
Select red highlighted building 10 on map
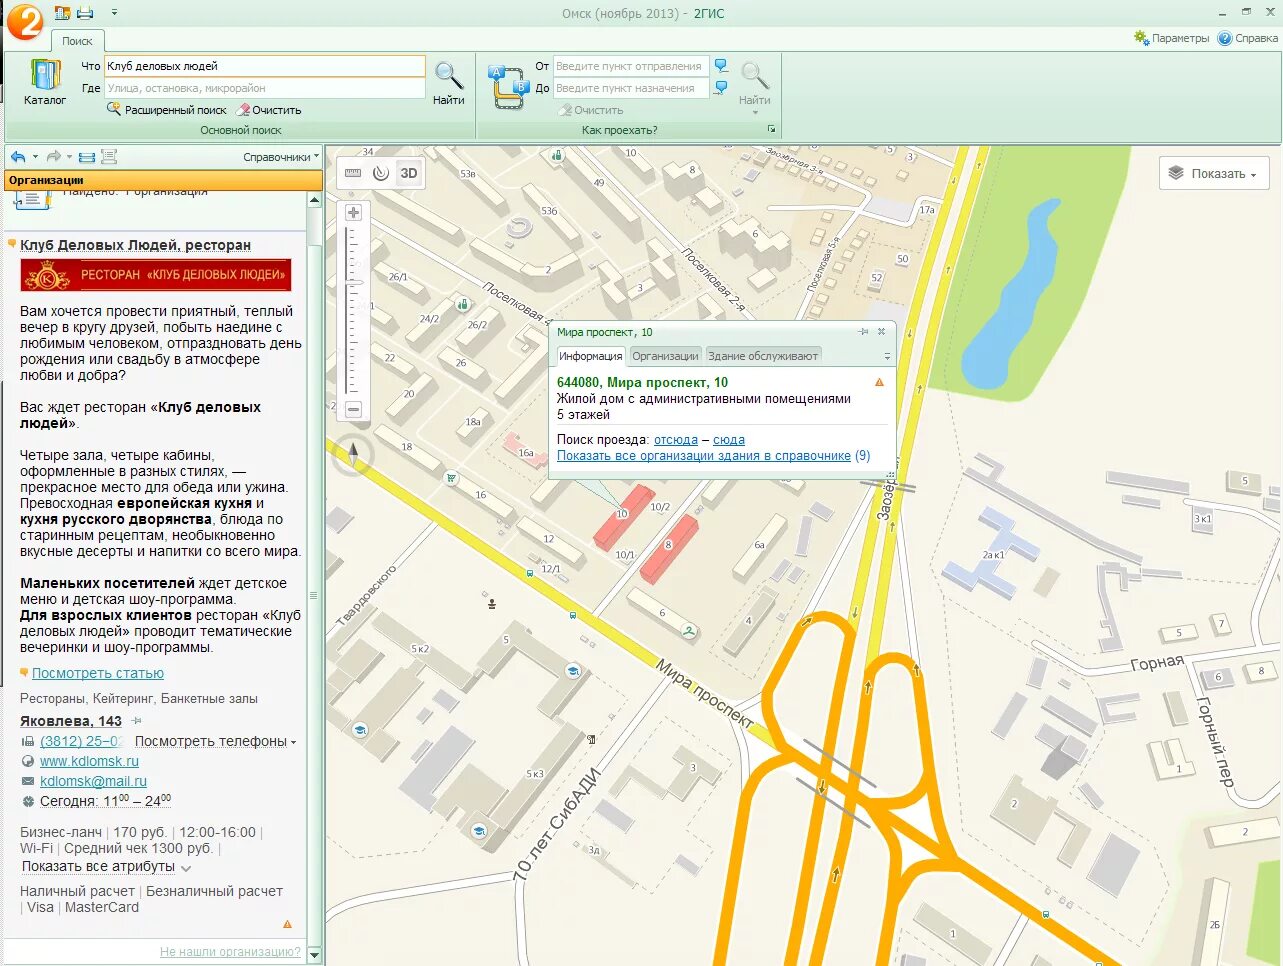click(x=624, y=517)
